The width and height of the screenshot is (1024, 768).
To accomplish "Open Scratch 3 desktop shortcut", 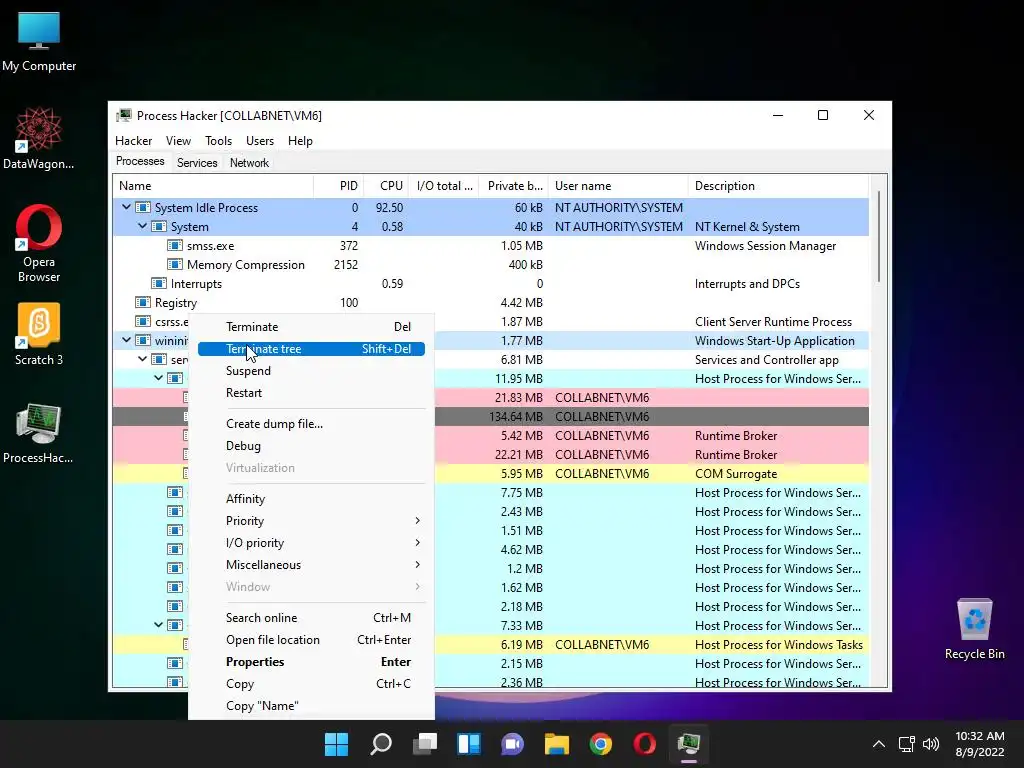I will click(x=39, y=334).
